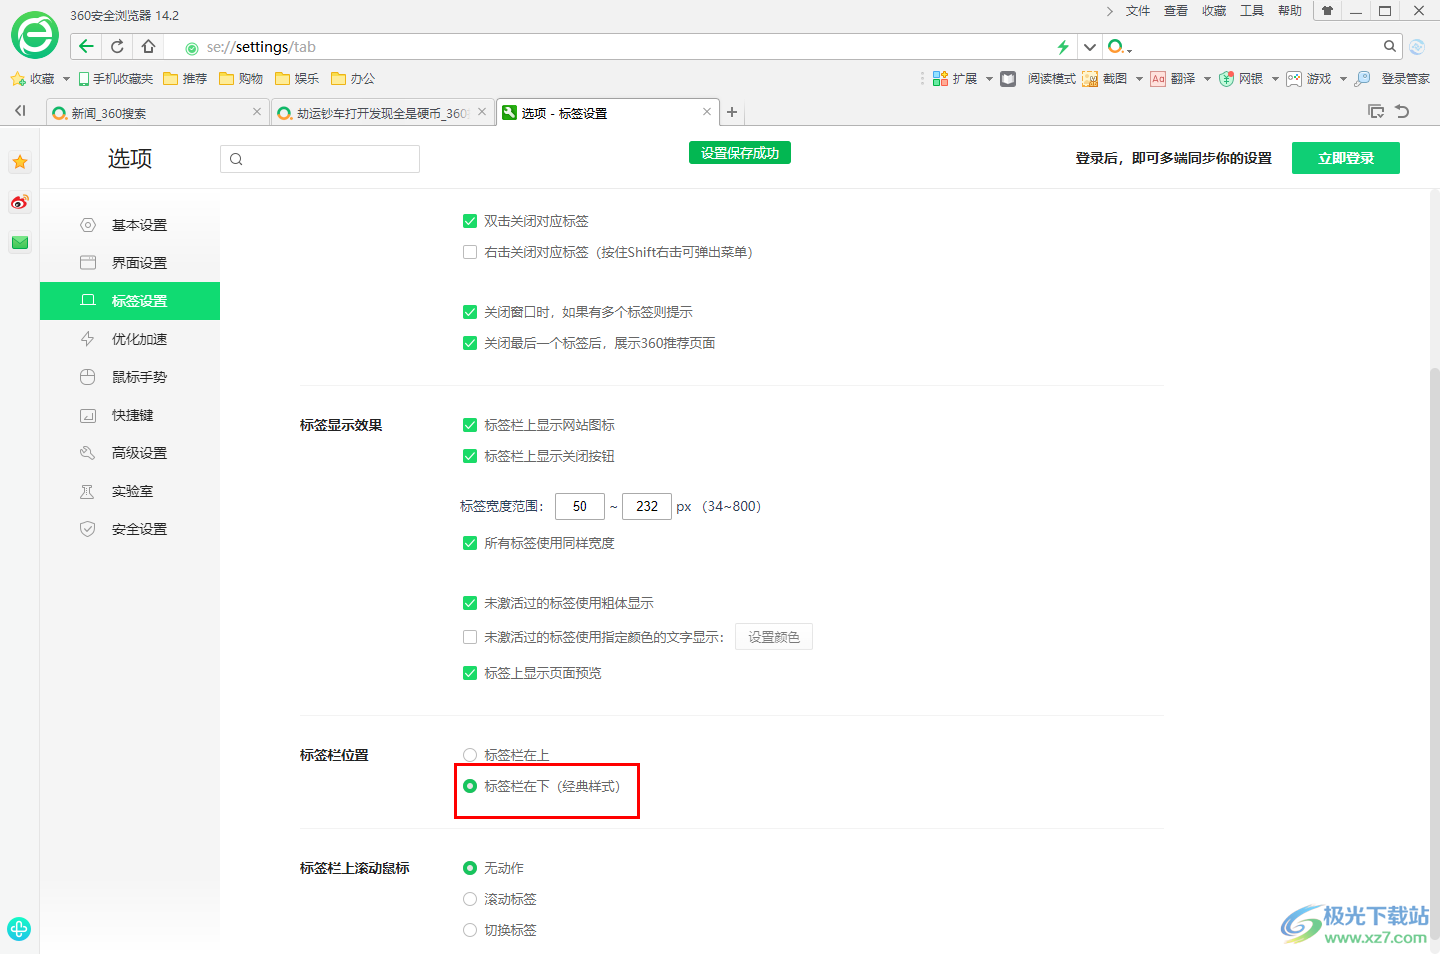Expand the 翻译 dropdown arrow
Image resolution: width=1440 pixels, height=954 pixels.
pos(1207,79)
